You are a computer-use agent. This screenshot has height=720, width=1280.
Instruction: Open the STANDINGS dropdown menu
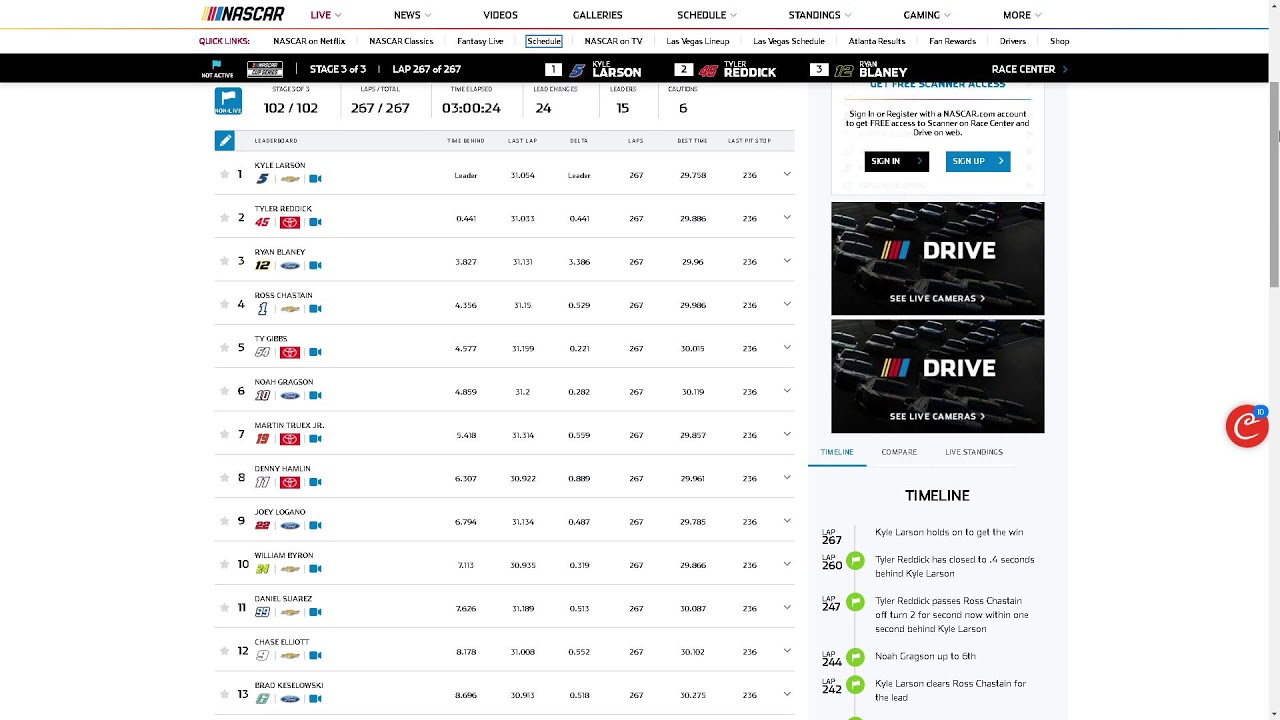pyautogui.click(x=819, y=15)
